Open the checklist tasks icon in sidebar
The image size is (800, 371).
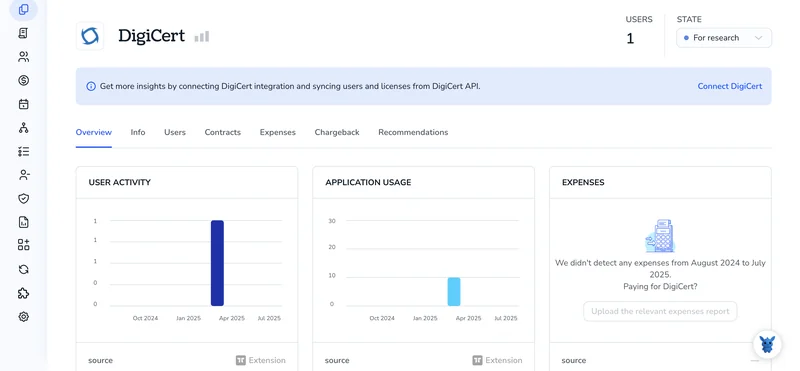[23, 152]
